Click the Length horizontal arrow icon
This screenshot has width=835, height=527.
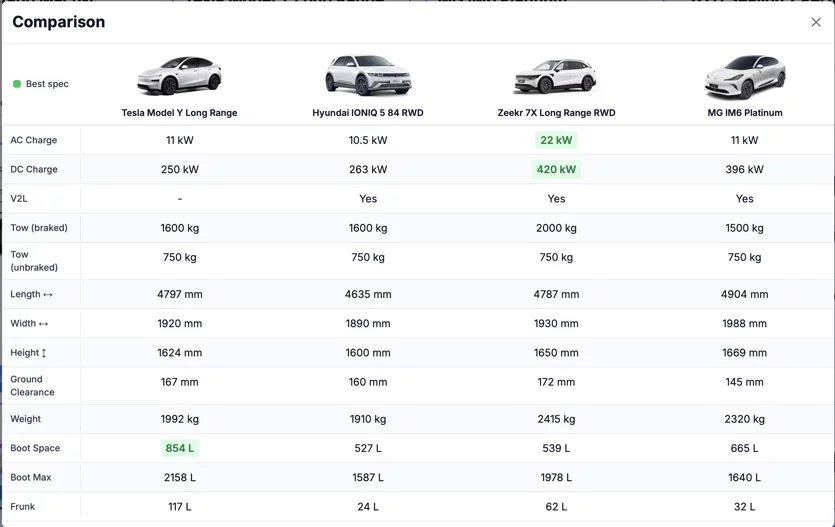48,294
